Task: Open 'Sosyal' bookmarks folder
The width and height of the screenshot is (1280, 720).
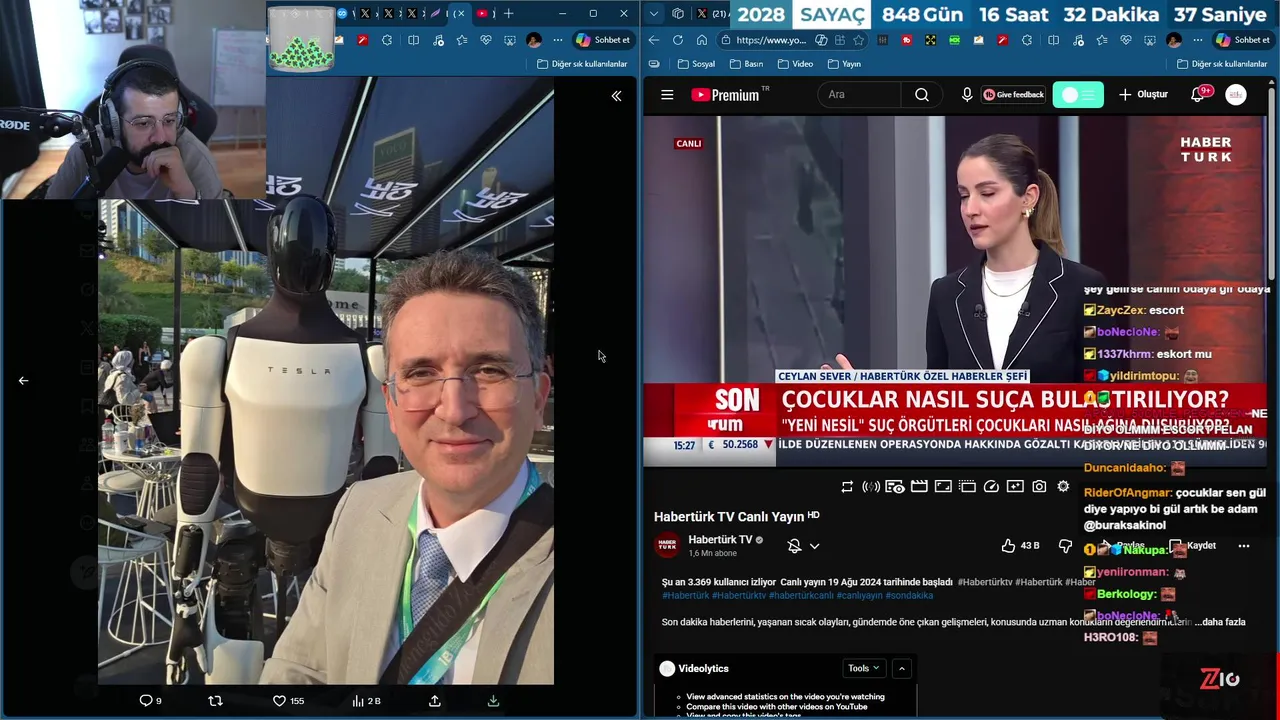Action: pos(696,64)
